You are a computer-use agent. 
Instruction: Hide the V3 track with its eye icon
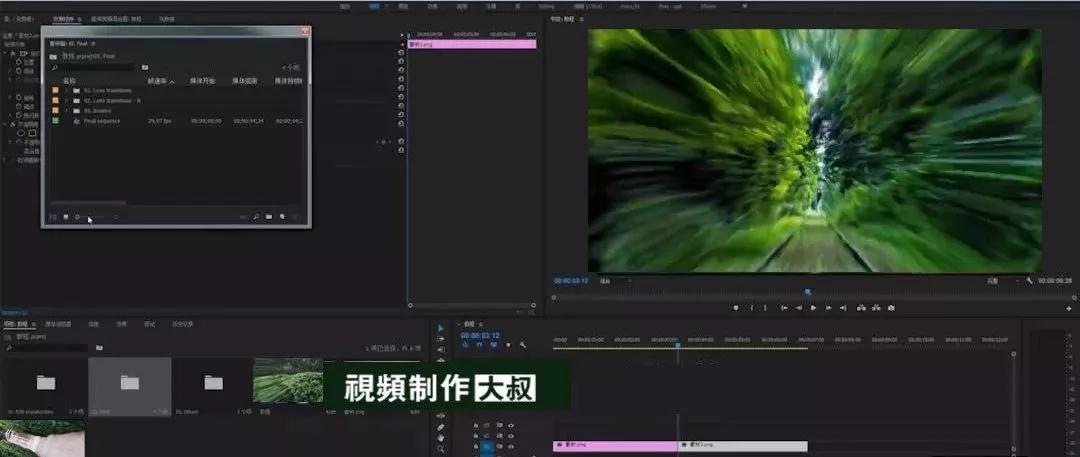click(510, 425)
